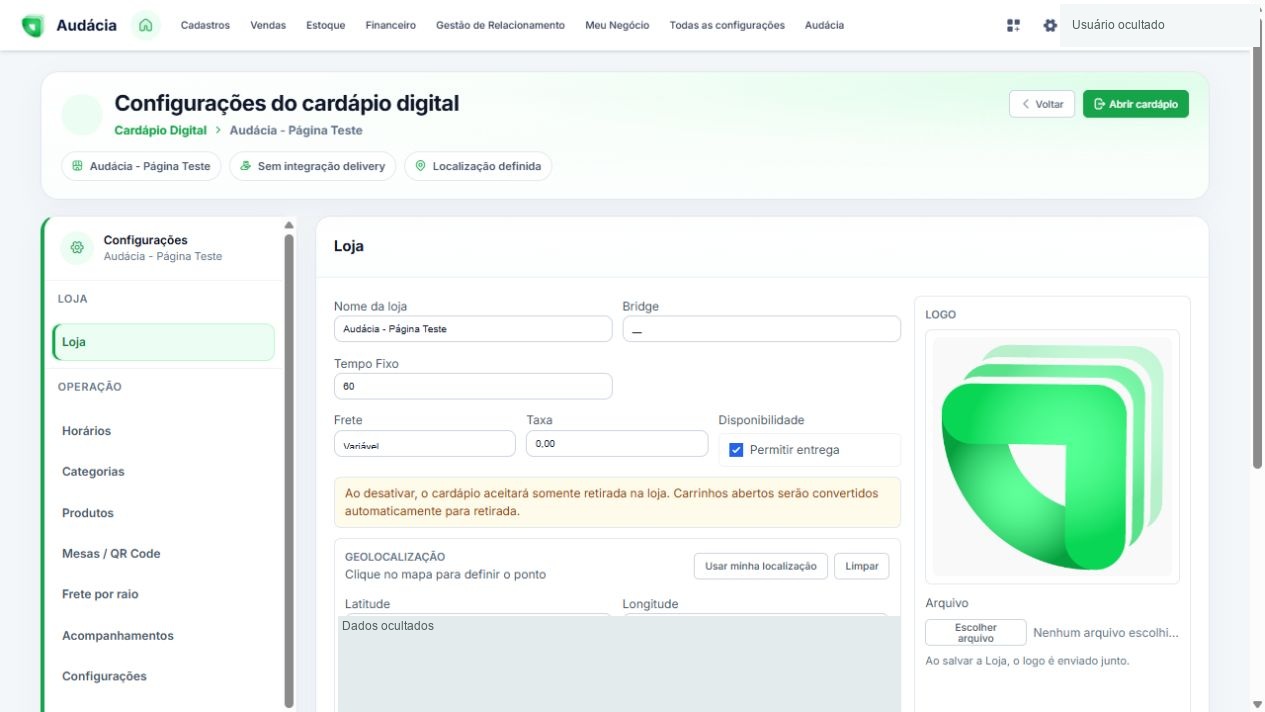Select Produtos in the sidebar
The image size is (1265, 712).
tap(163, 513)
